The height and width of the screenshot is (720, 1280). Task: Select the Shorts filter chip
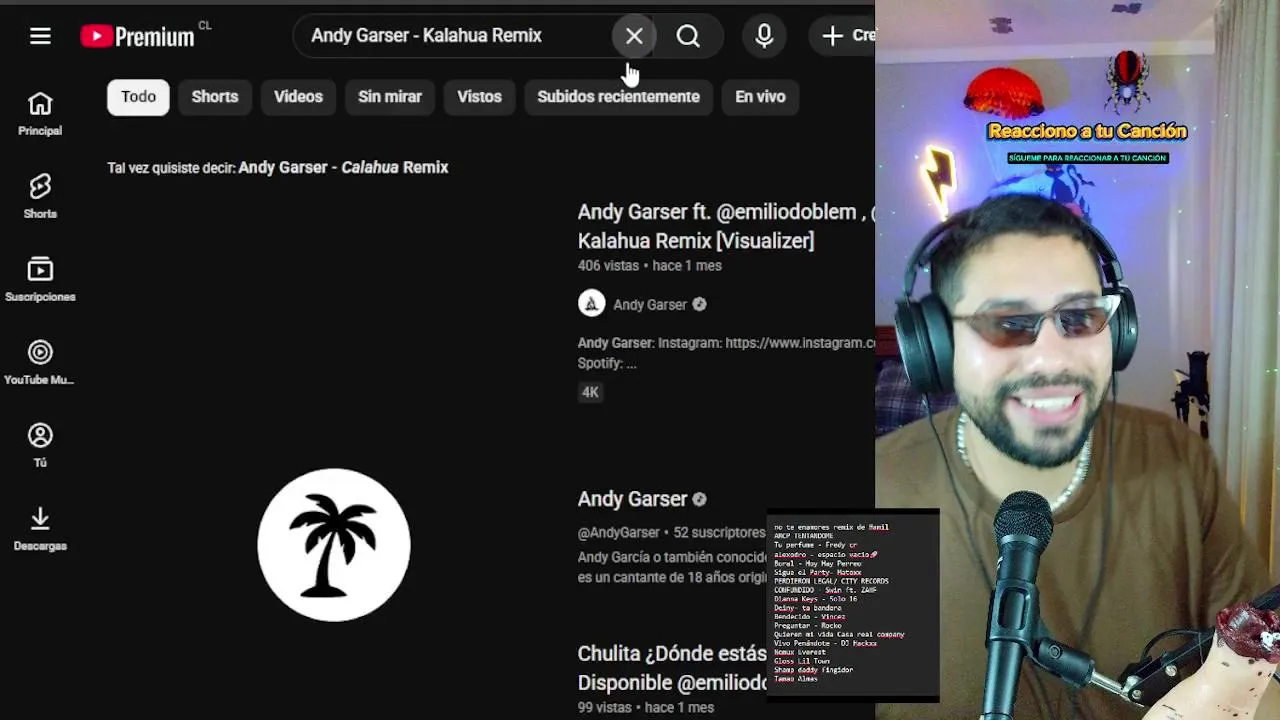pos(215,97)
